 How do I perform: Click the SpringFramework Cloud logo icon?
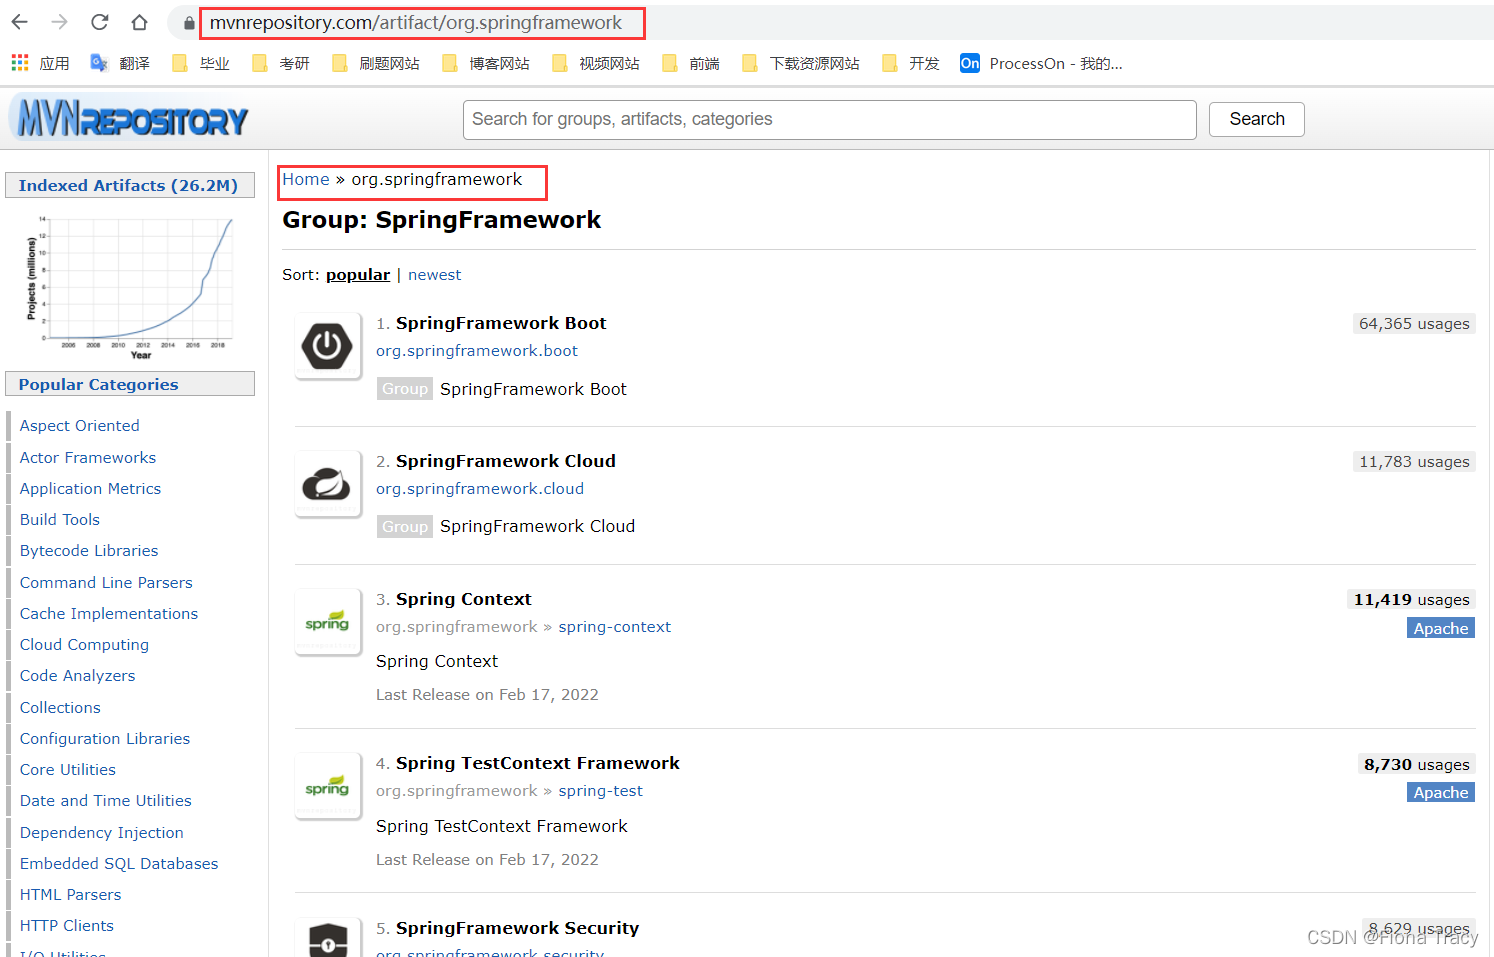328,484
